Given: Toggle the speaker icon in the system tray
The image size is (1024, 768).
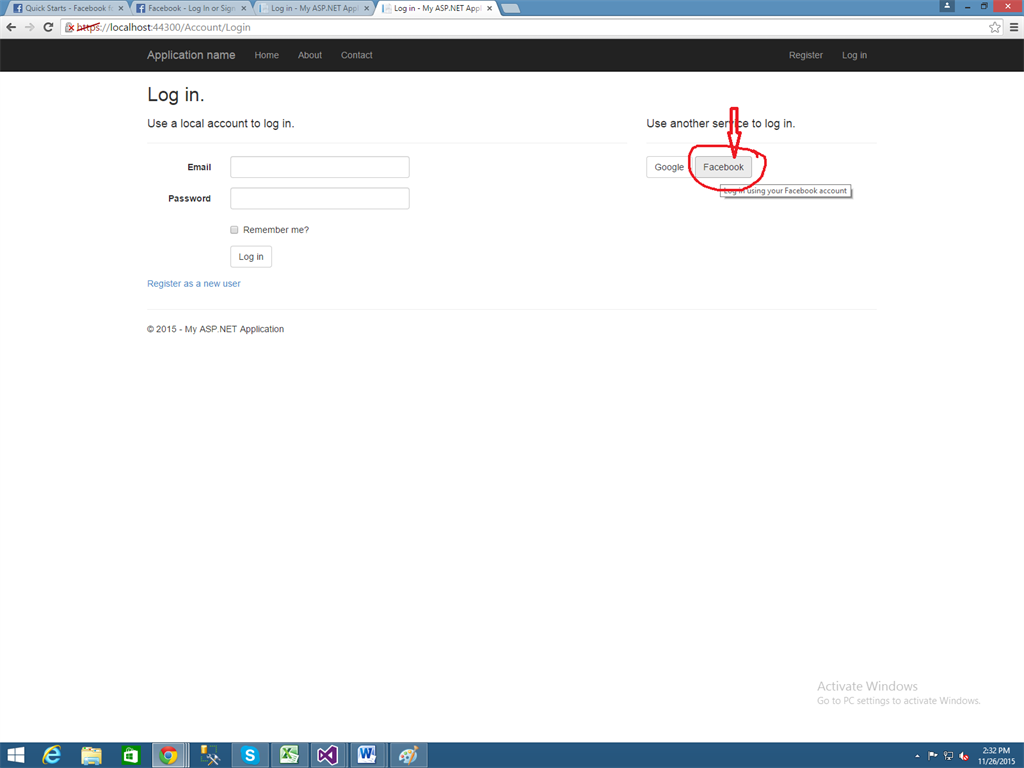Looking at the screenshot, I should [963, 756].
